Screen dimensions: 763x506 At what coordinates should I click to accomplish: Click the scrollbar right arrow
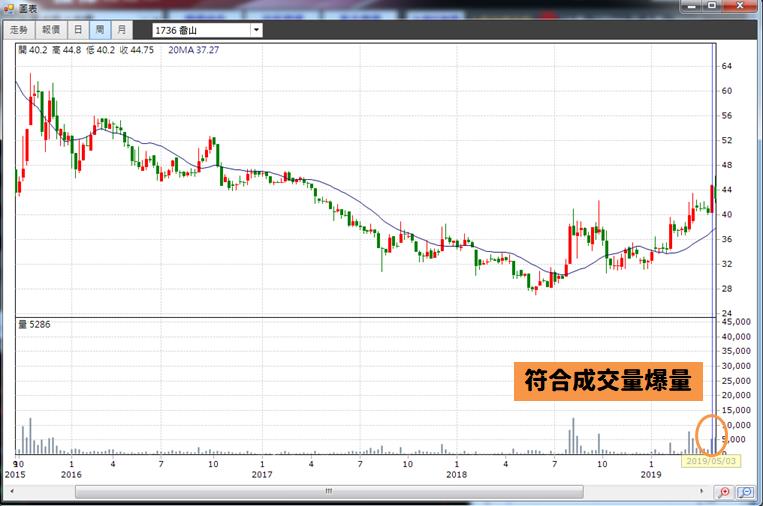[x=701, y=491]
